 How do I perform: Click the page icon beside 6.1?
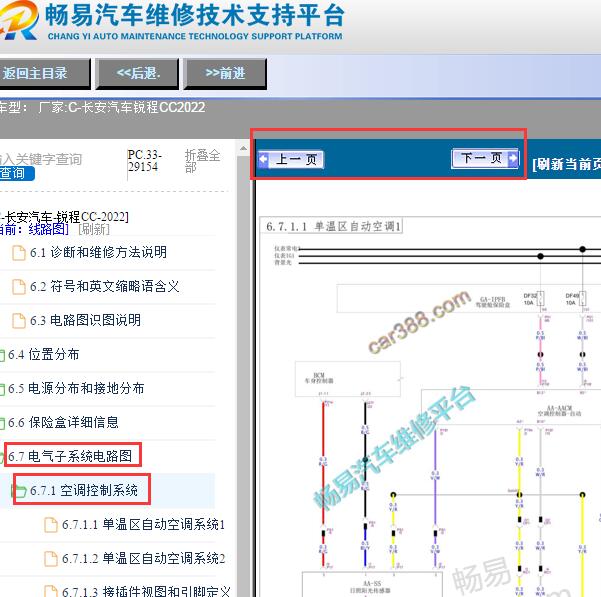(19, 253)
